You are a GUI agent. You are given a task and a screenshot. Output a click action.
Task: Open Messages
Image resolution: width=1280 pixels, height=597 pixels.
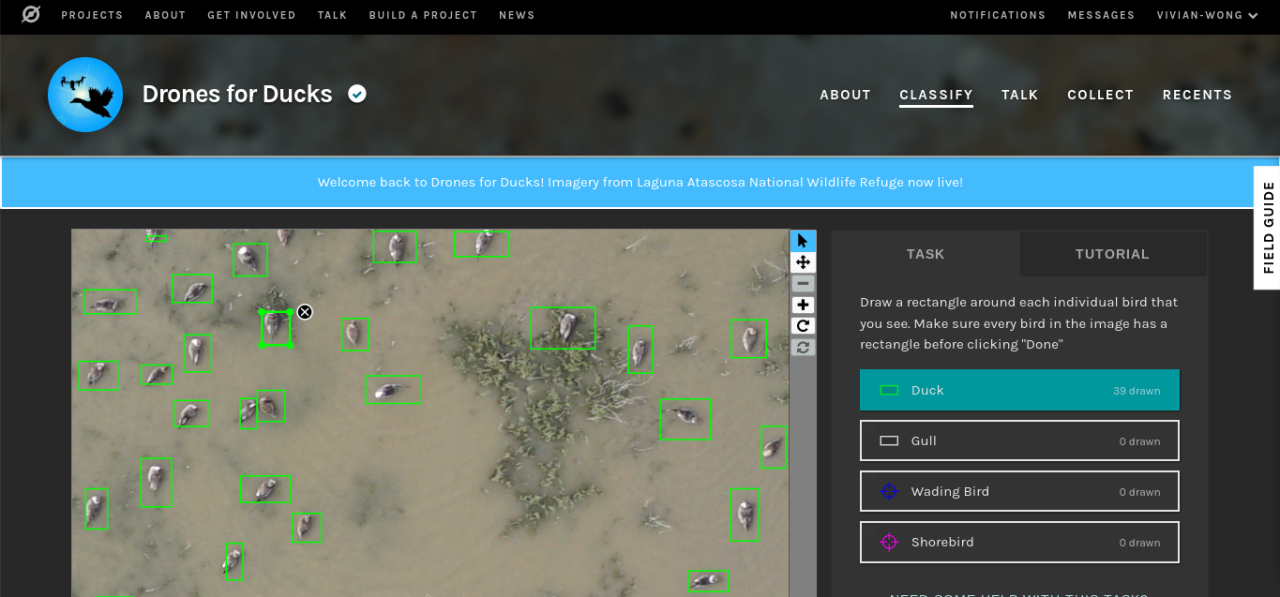click(x=1101, y=15)
